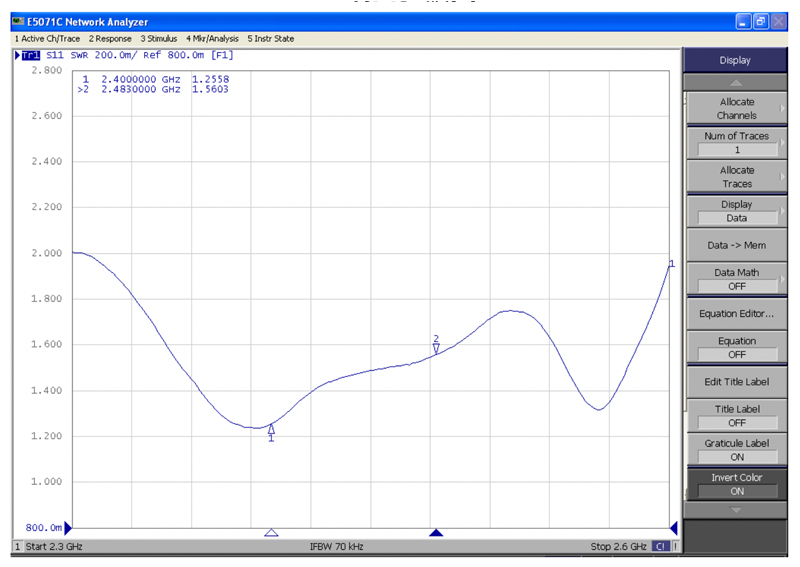Open the Num of Traces submenu
Viewport: 800px width, 567px height.
pyautogui.click(x=737, y=142)
